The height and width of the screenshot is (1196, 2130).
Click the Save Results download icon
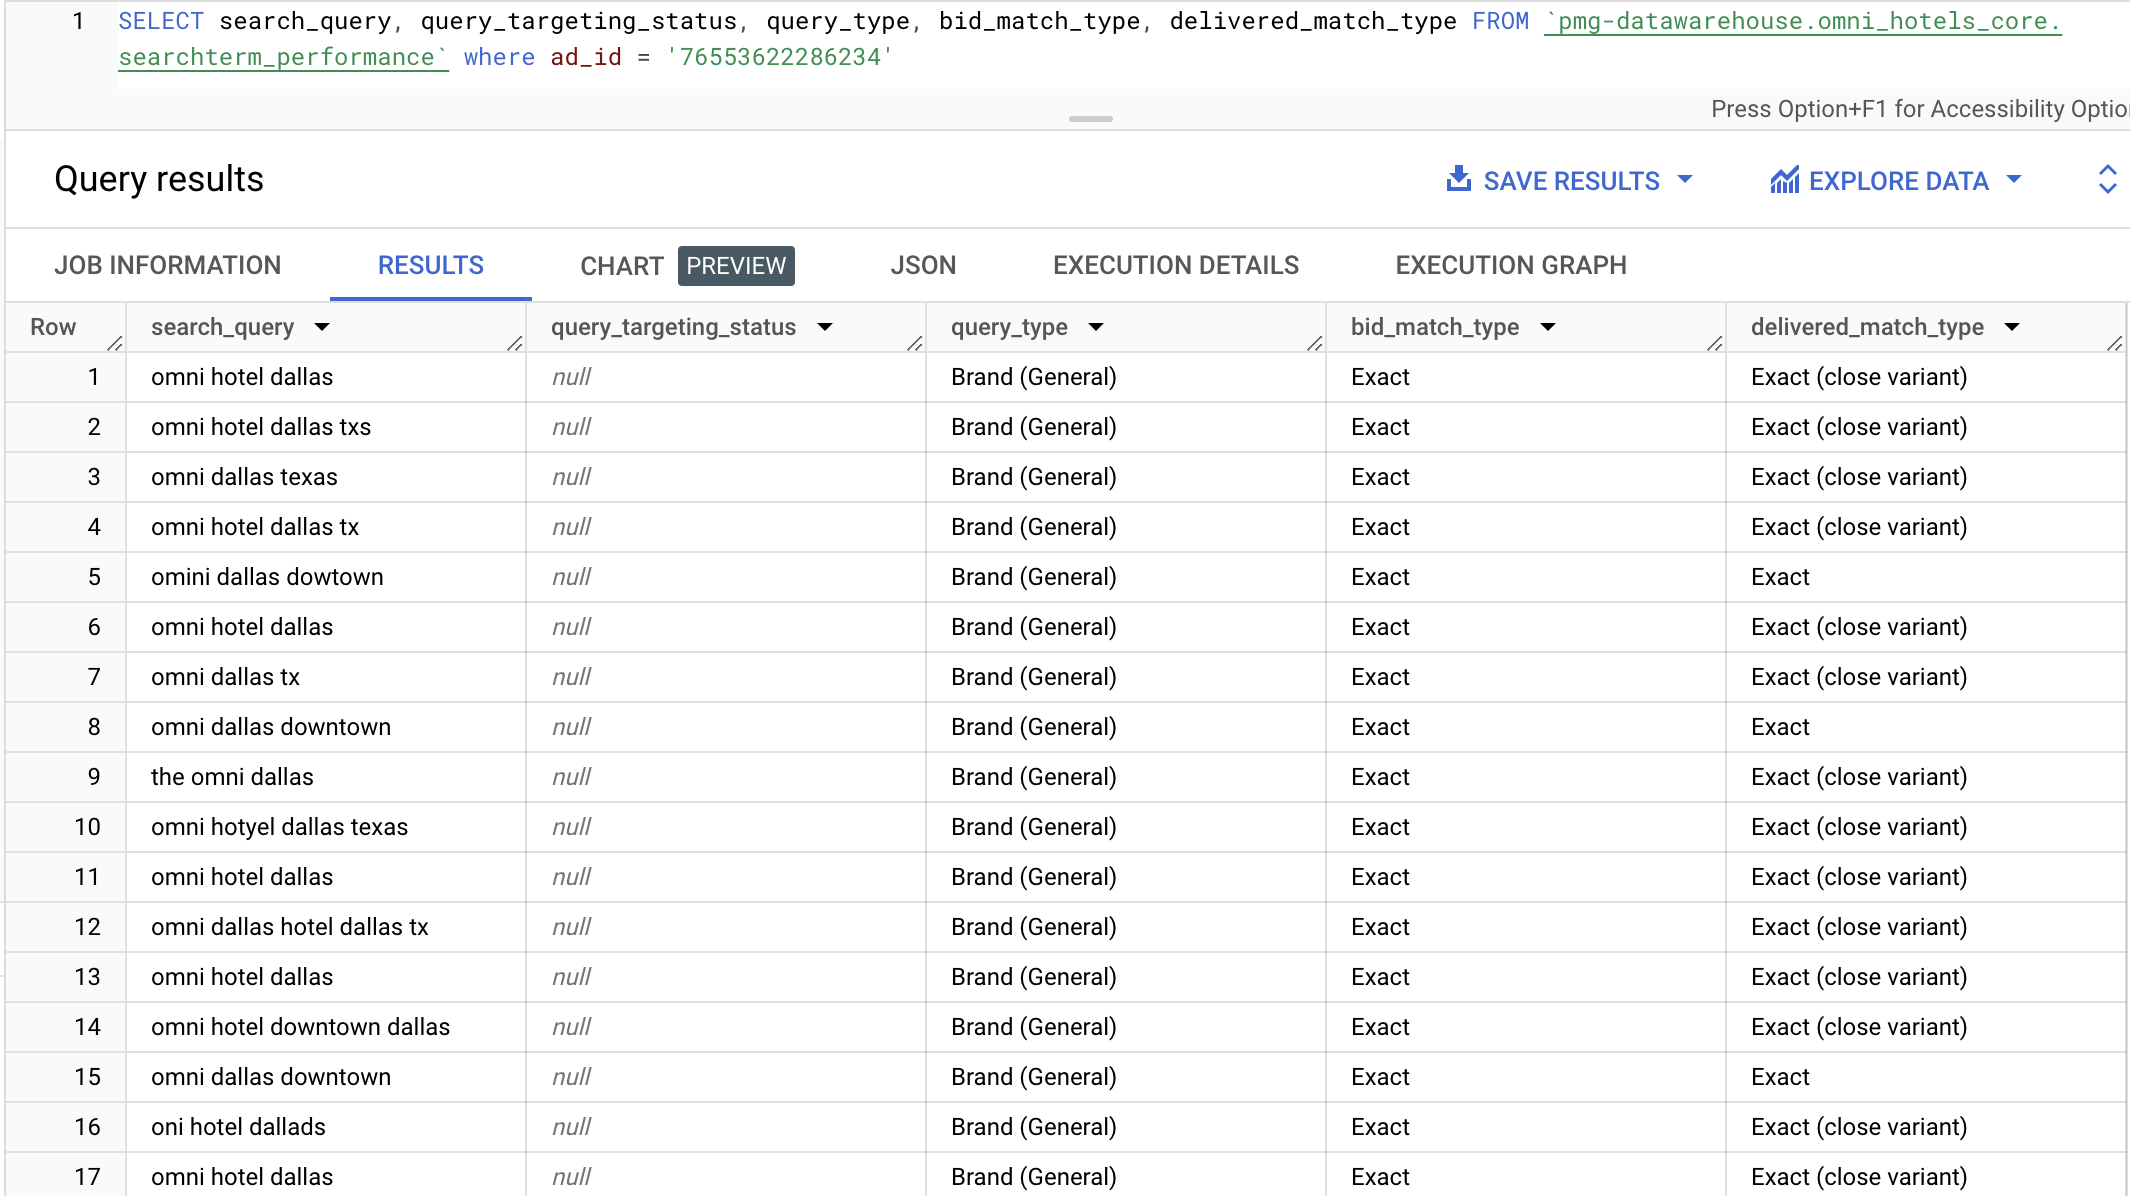[x=1459, y=180]
